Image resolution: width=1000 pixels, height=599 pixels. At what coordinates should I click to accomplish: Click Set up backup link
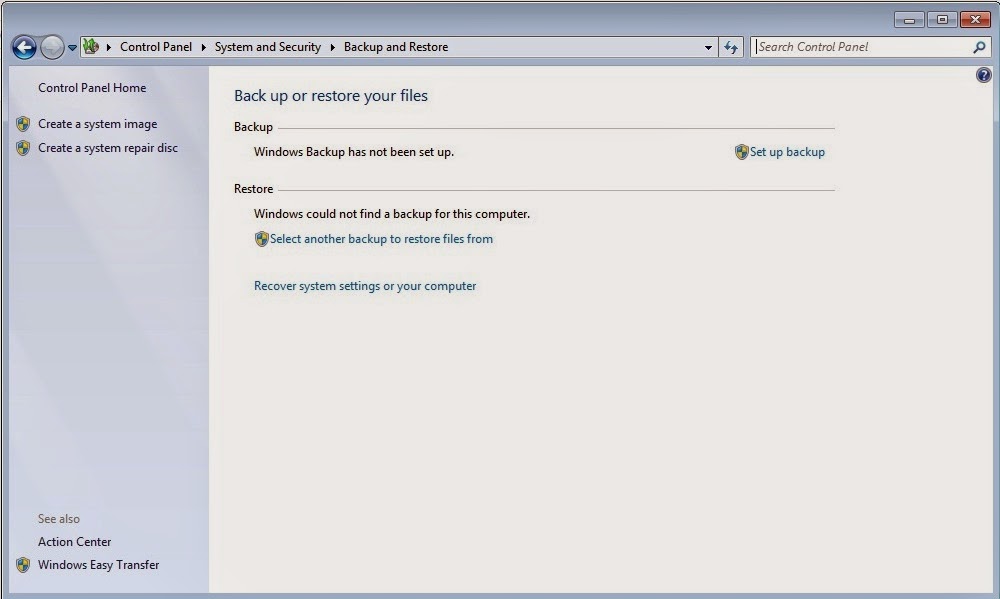click(787, 152)
